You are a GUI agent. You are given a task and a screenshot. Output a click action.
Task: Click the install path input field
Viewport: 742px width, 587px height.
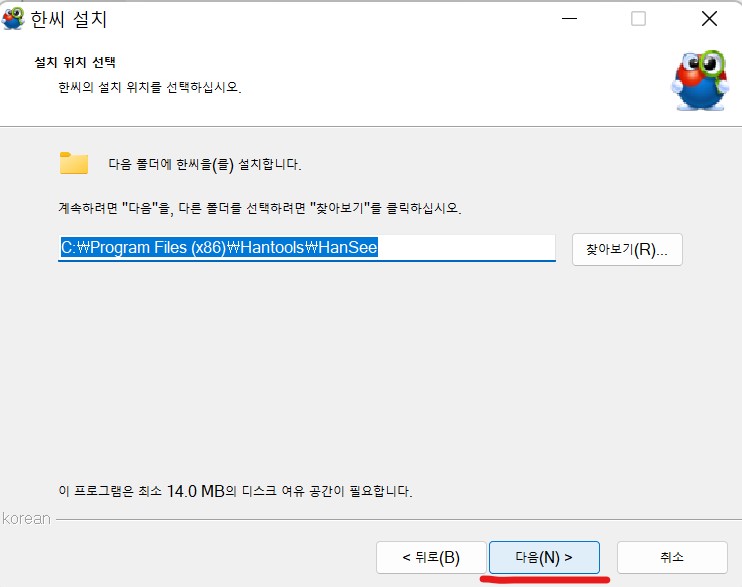(307, 248)
